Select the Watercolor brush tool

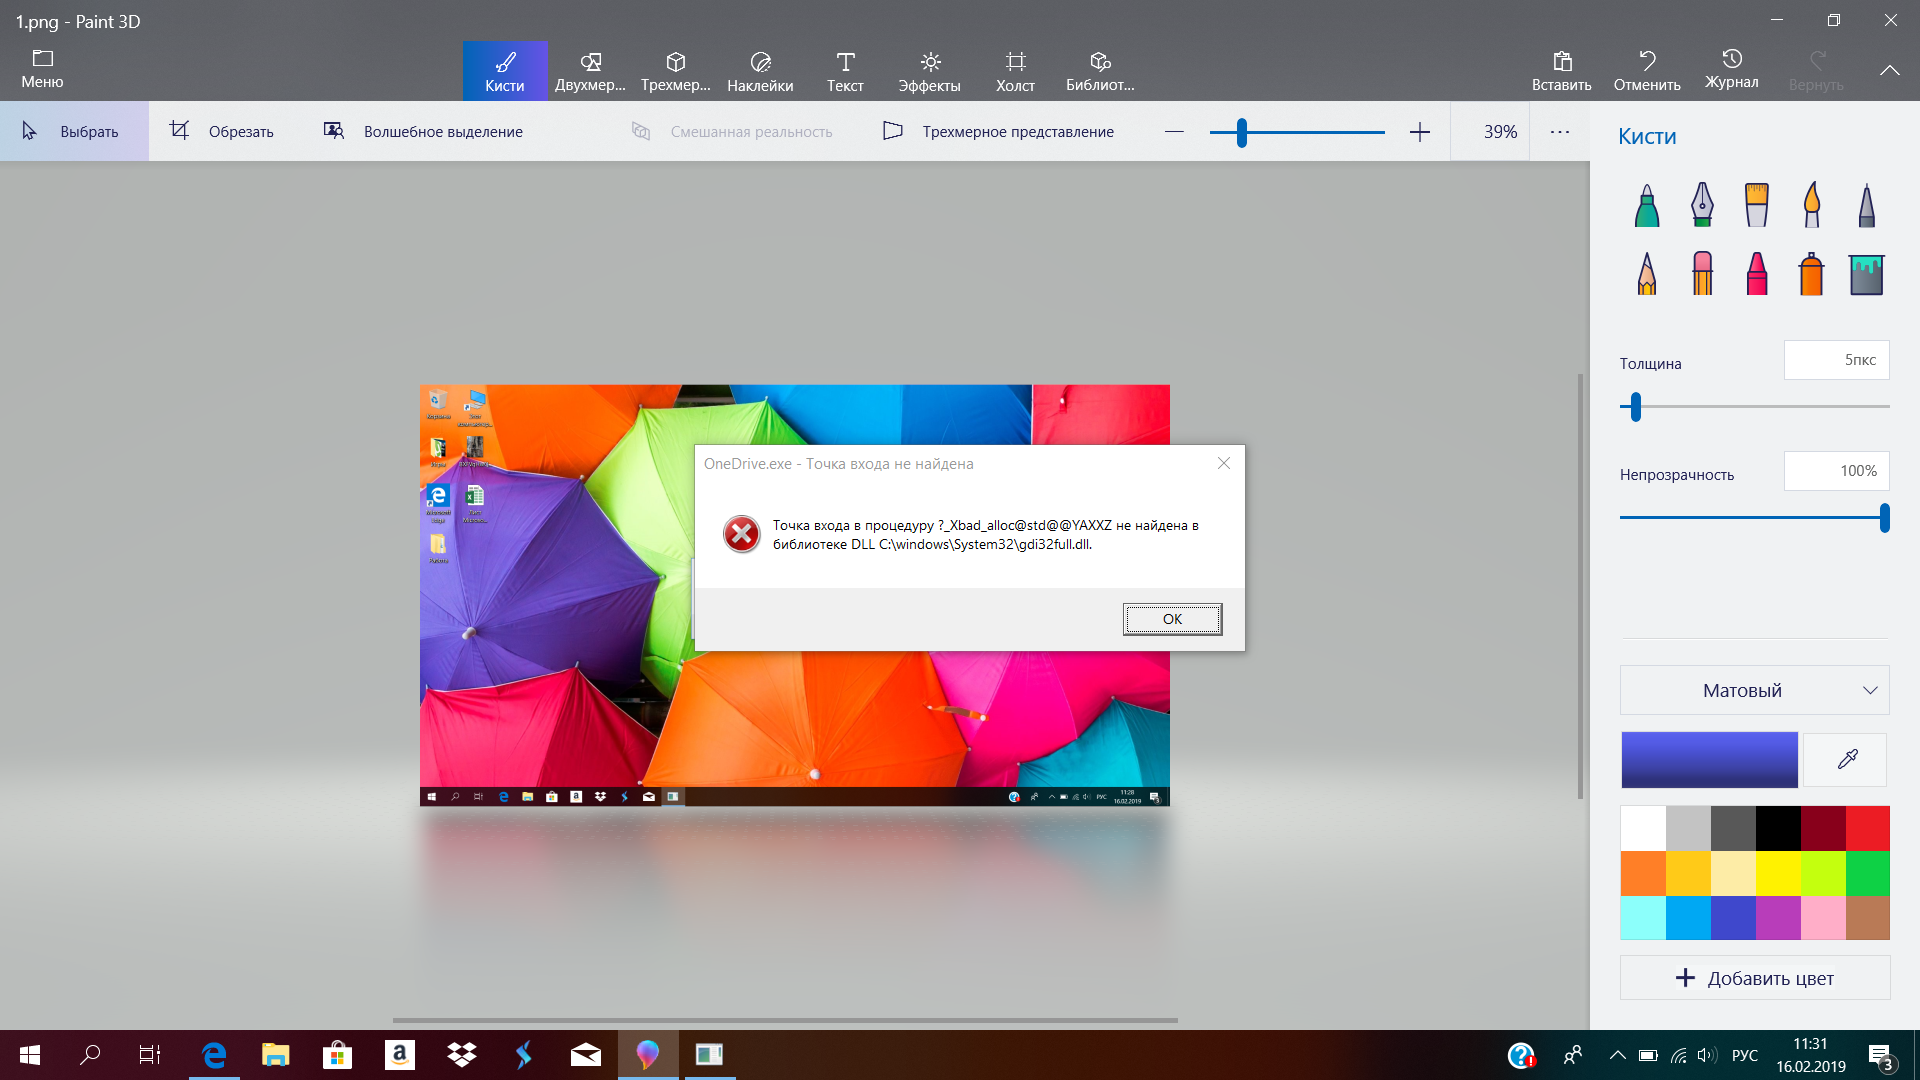(1812, 205)
